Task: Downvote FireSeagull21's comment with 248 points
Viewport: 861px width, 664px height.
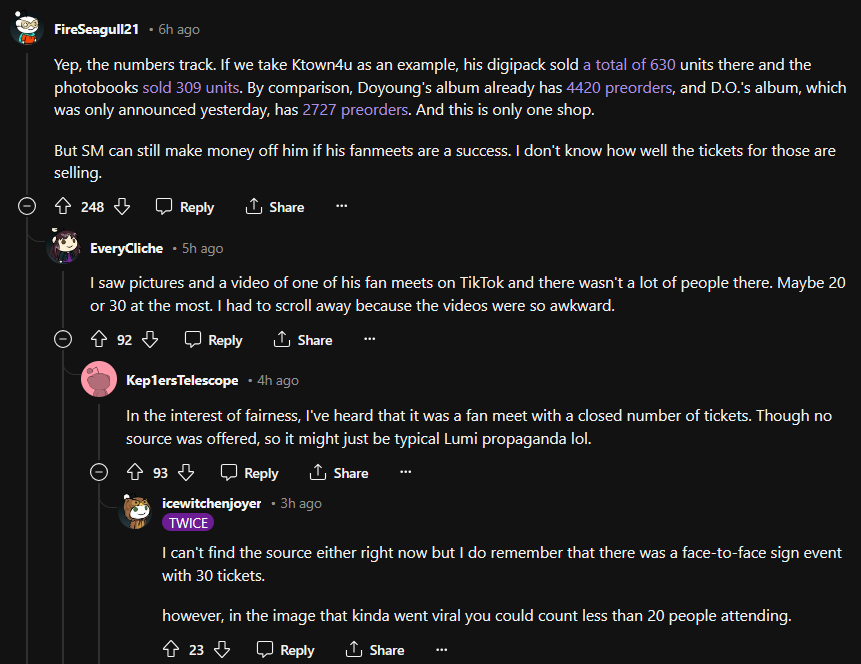Action: point(122,207)
